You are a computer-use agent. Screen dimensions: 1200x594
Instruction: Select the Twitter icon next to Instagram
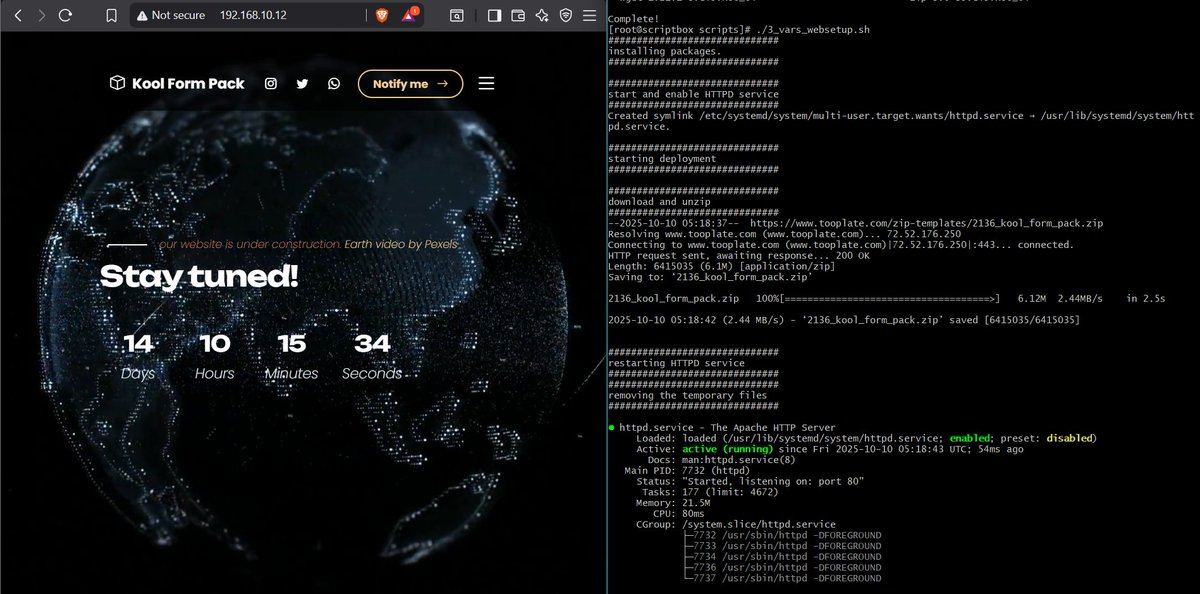coord(302,84)
